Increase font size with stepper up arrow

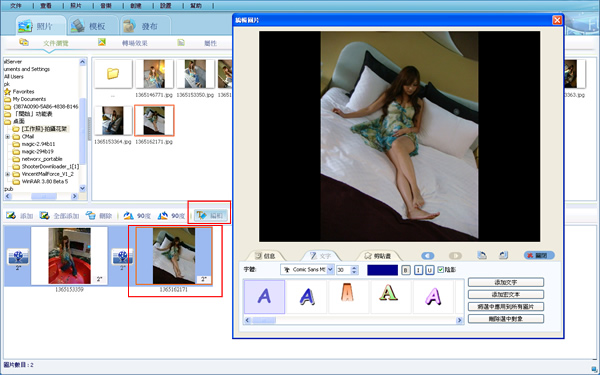pos(354,267)
